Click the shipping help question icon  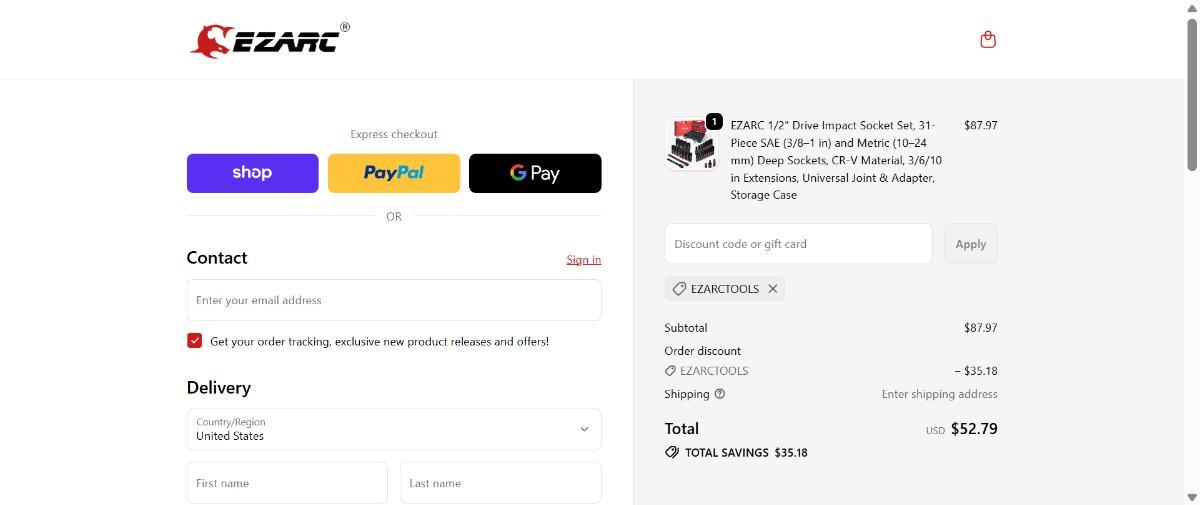click(x=720, y=394)
